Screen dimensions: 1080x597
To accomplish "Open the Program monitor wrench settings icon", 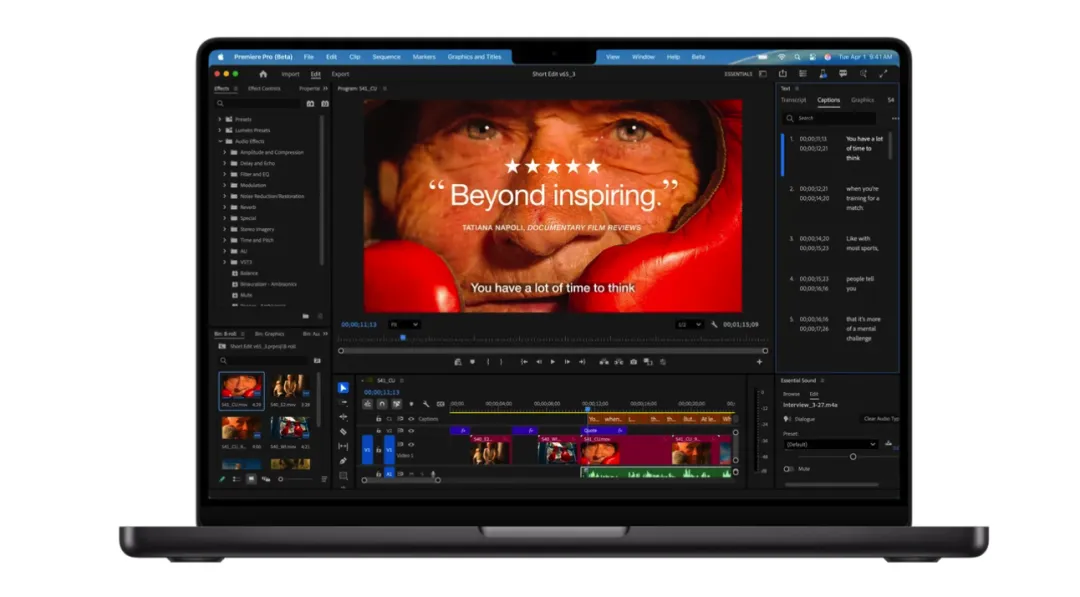I will [x=715, y=324].
